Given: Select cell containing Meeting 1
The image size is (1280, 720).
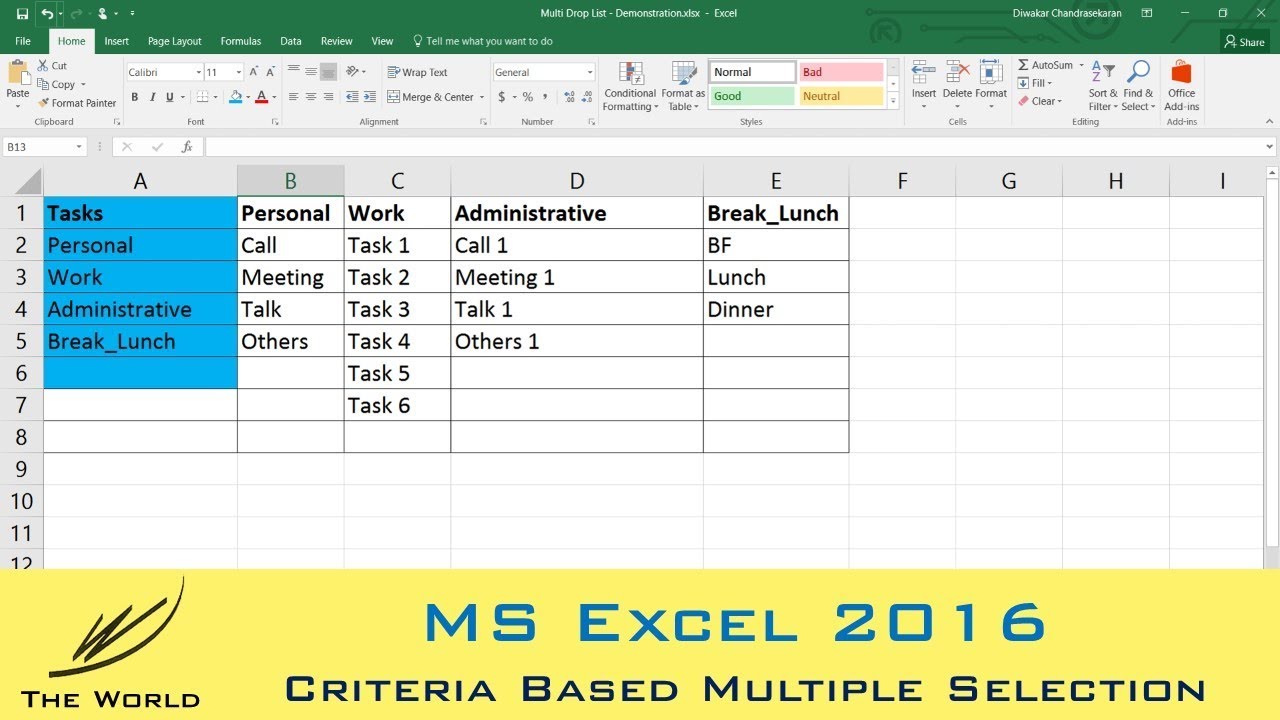Looking at the screenshot, I should pyautogui.click(x=577, y=277).
